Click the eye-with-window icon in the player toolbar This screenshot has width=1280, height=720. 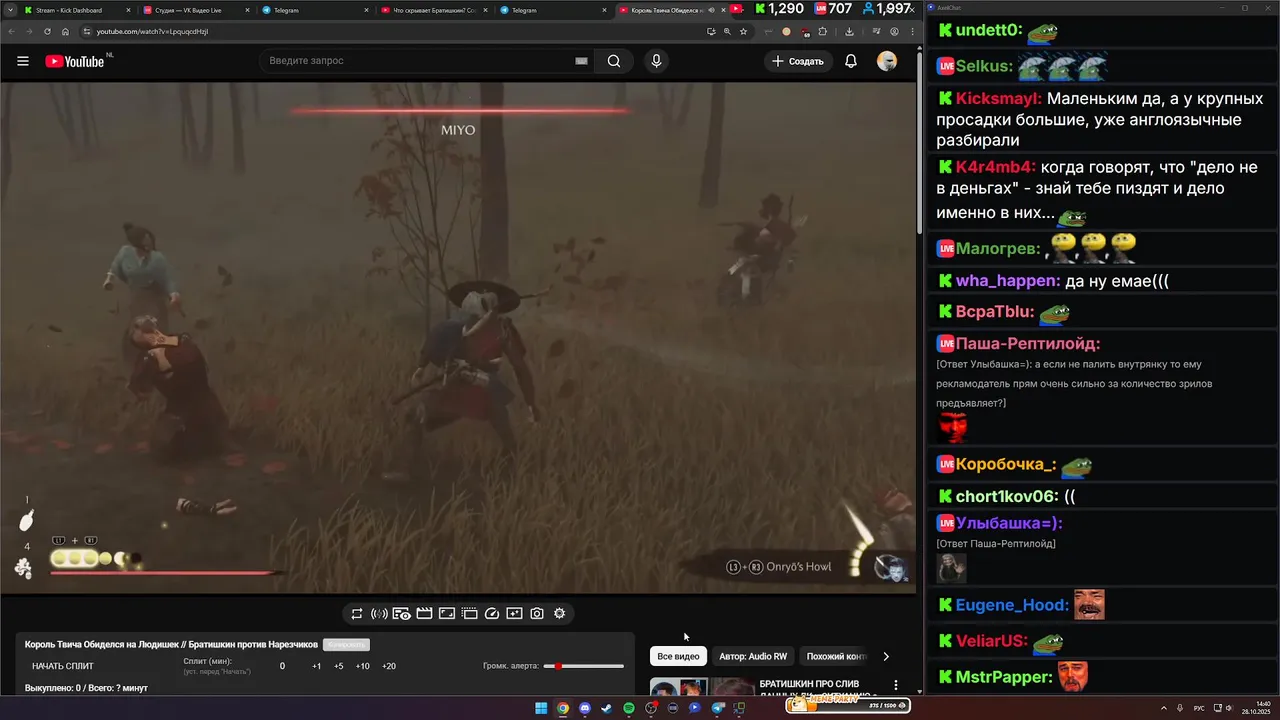[401, 613]
